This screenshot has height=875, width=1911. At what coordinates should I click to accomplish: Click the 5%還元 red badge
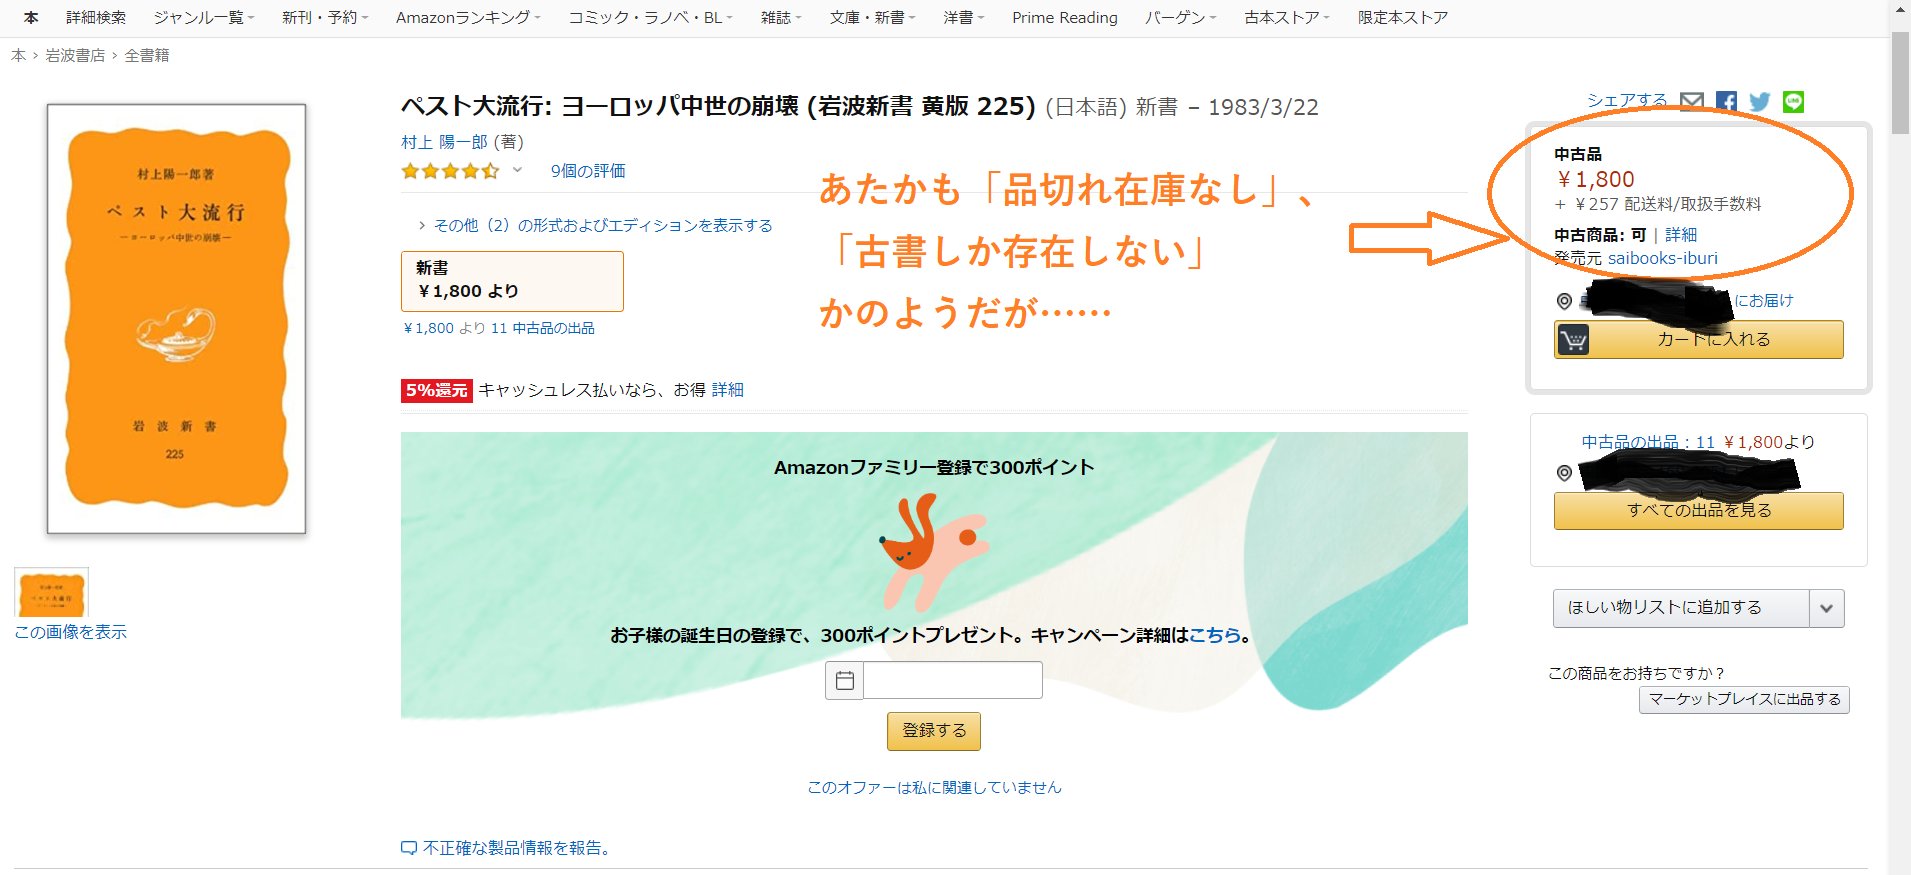[436, 390]
